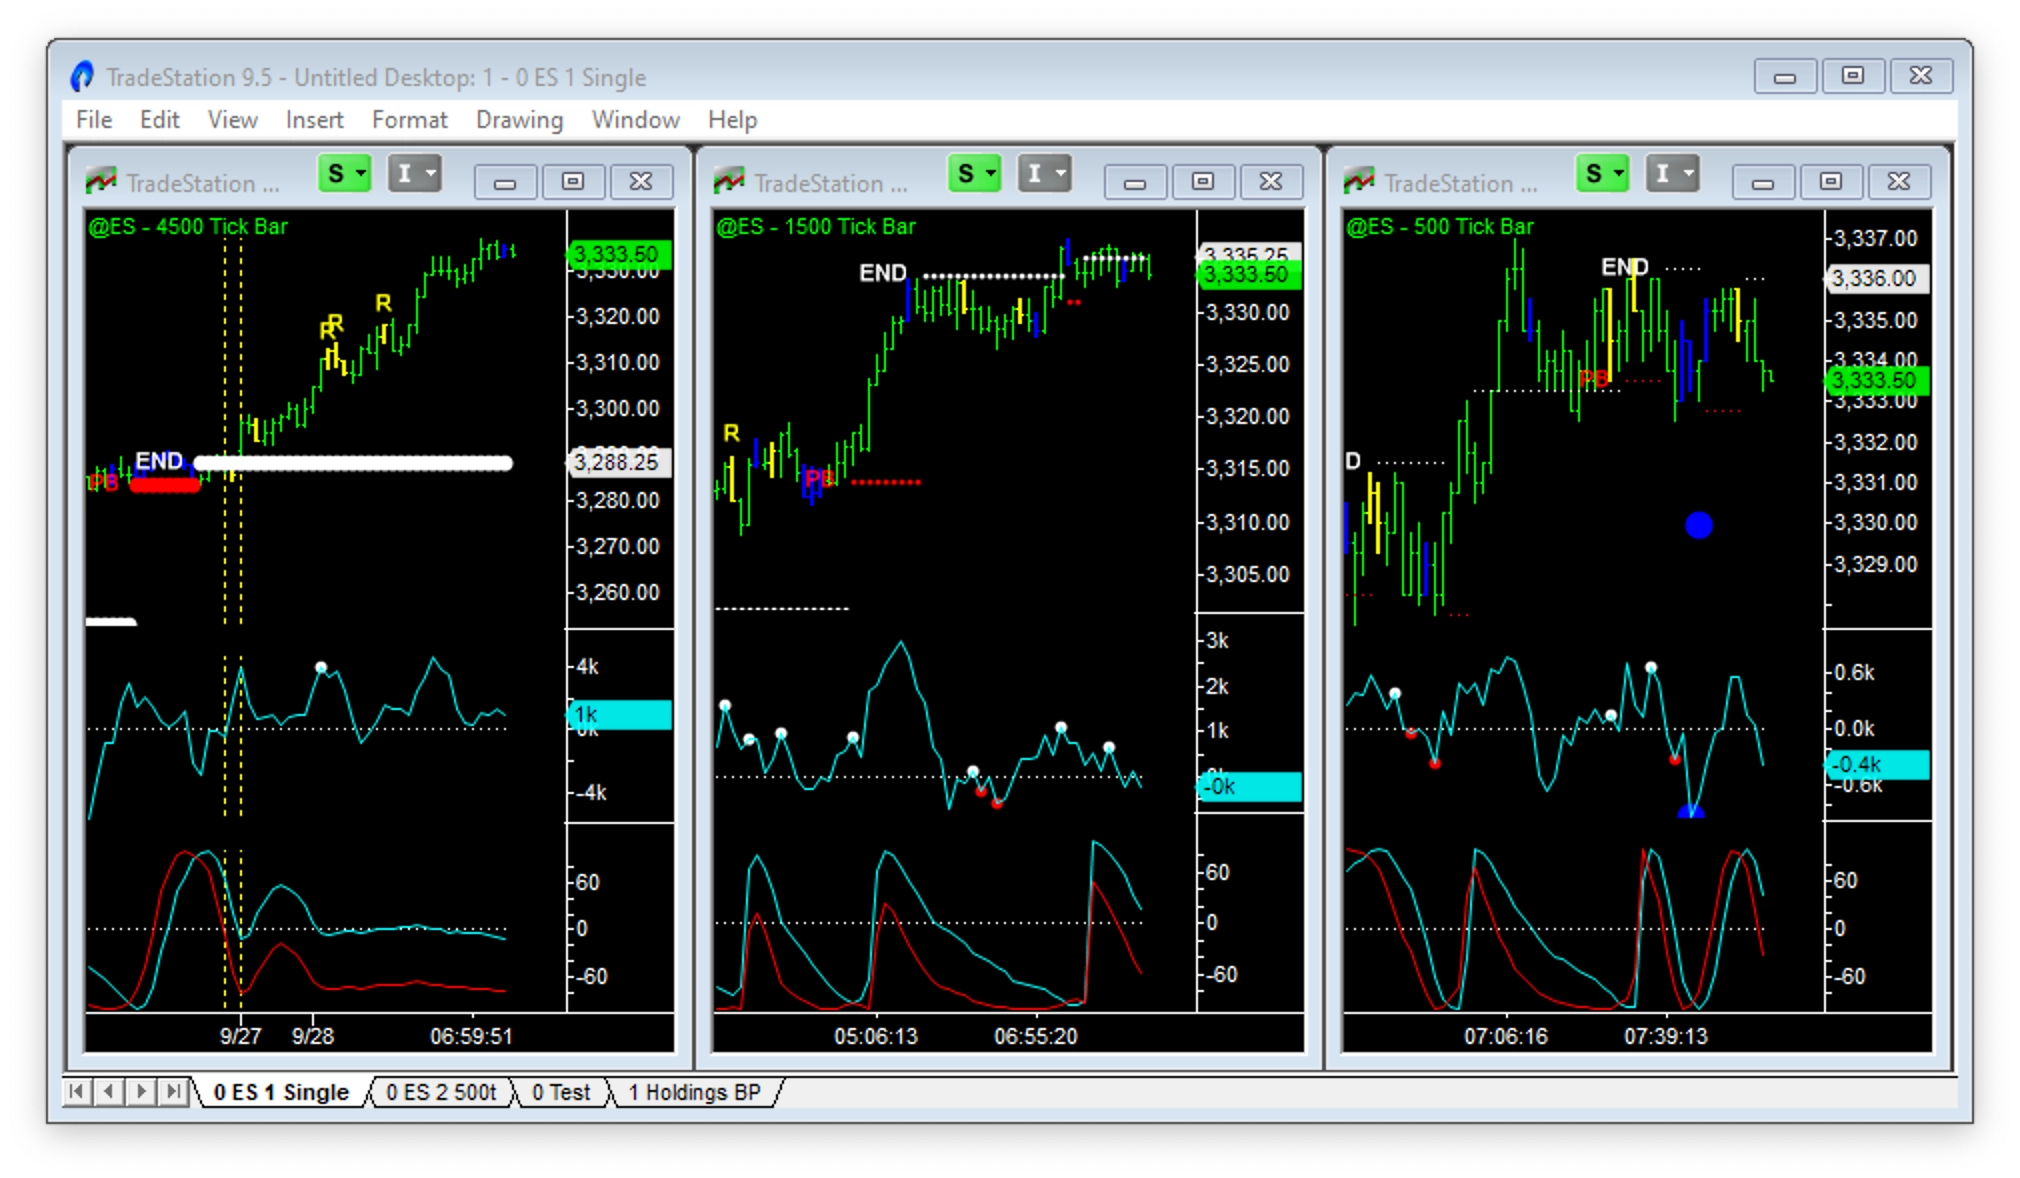Maximize the 4500 Tick Bar chart window

point(573,182)
